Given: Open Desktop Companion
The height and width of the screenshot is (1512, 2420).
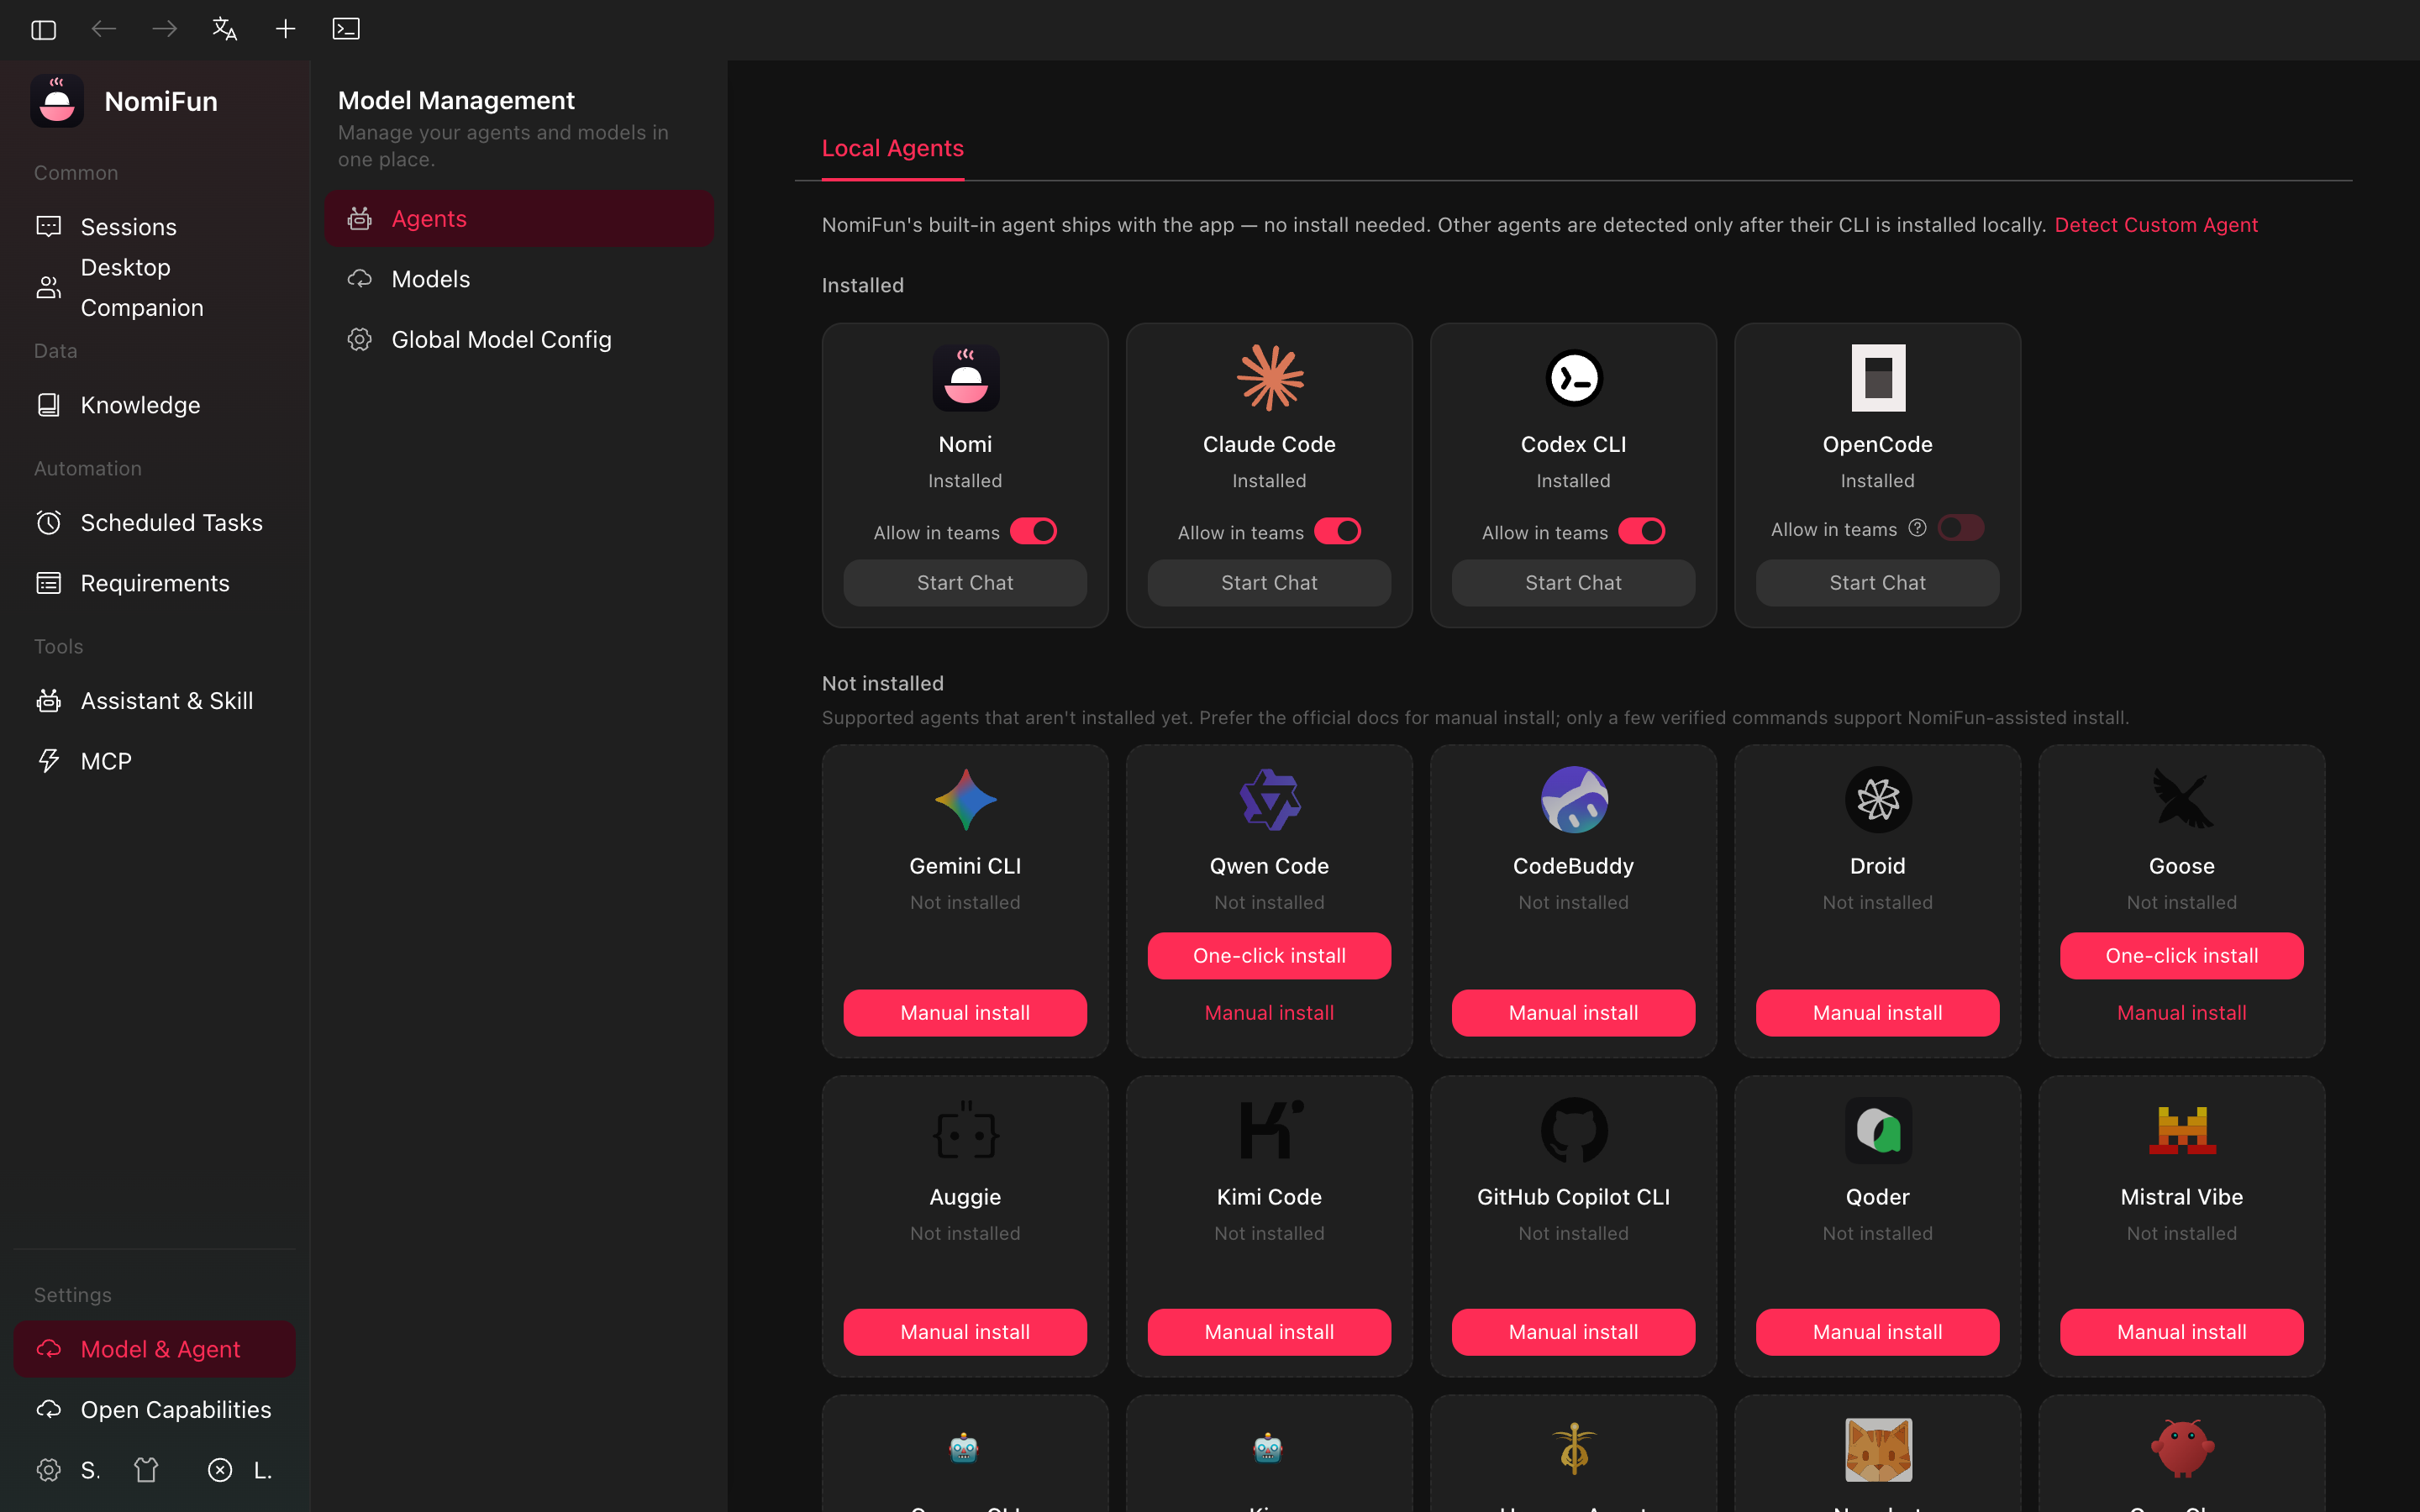Looking at the screenshot, I should pyautogui.click(x=155, y=288).
